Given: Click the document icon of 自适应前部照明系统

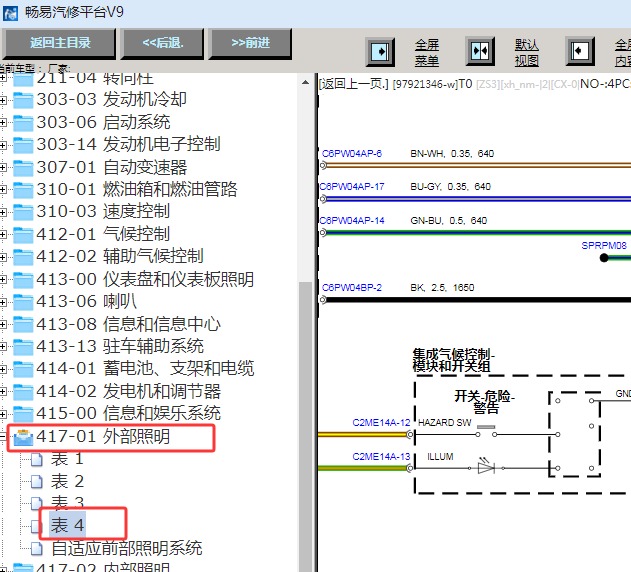Looking at the screenshot, I should coord(37,548).
